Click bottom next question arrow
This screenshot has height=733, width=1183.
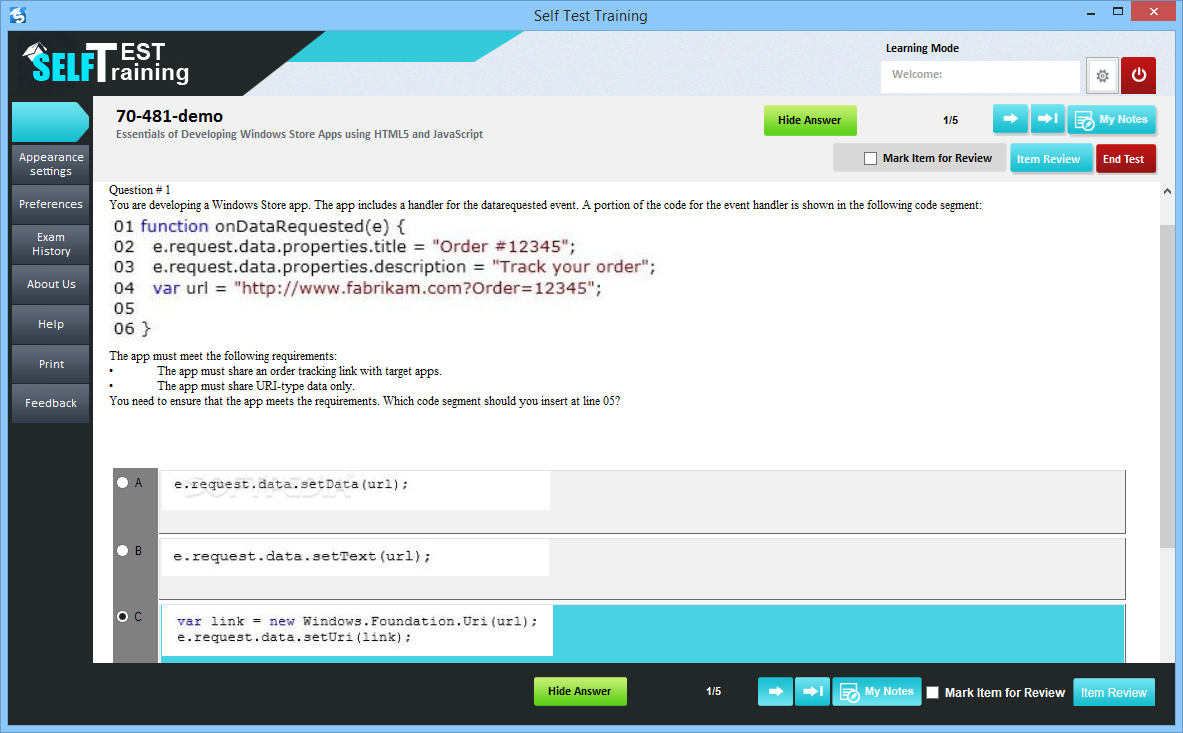pos(775,692)
